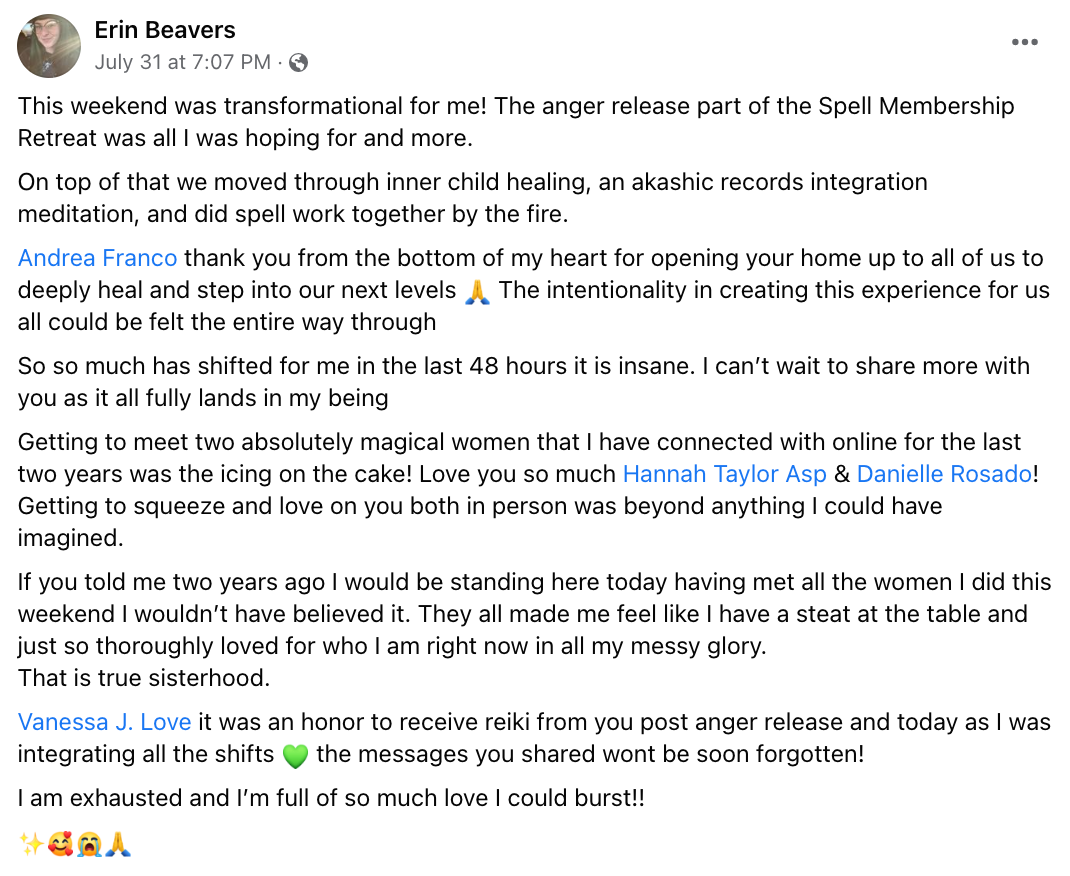Click the loudly crying face emoji

tap(90, 845)
